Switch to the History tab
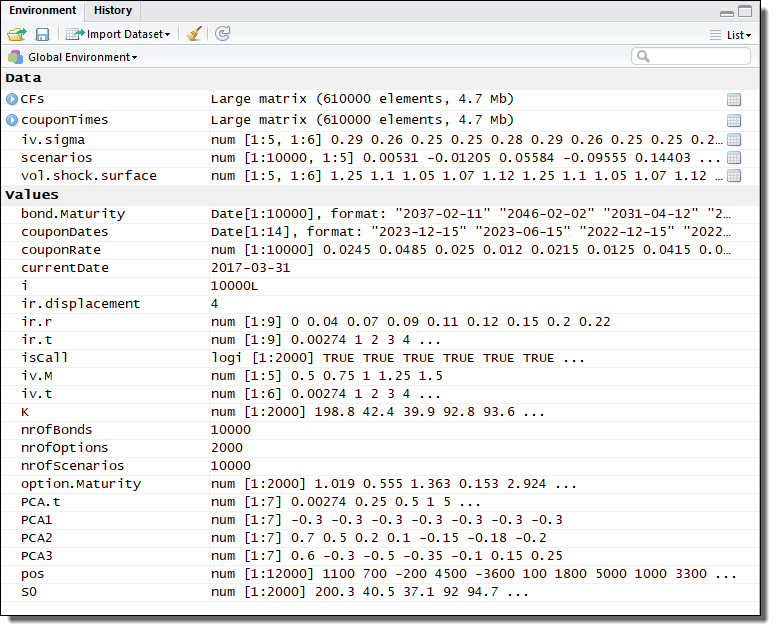 tap(113, 10)
